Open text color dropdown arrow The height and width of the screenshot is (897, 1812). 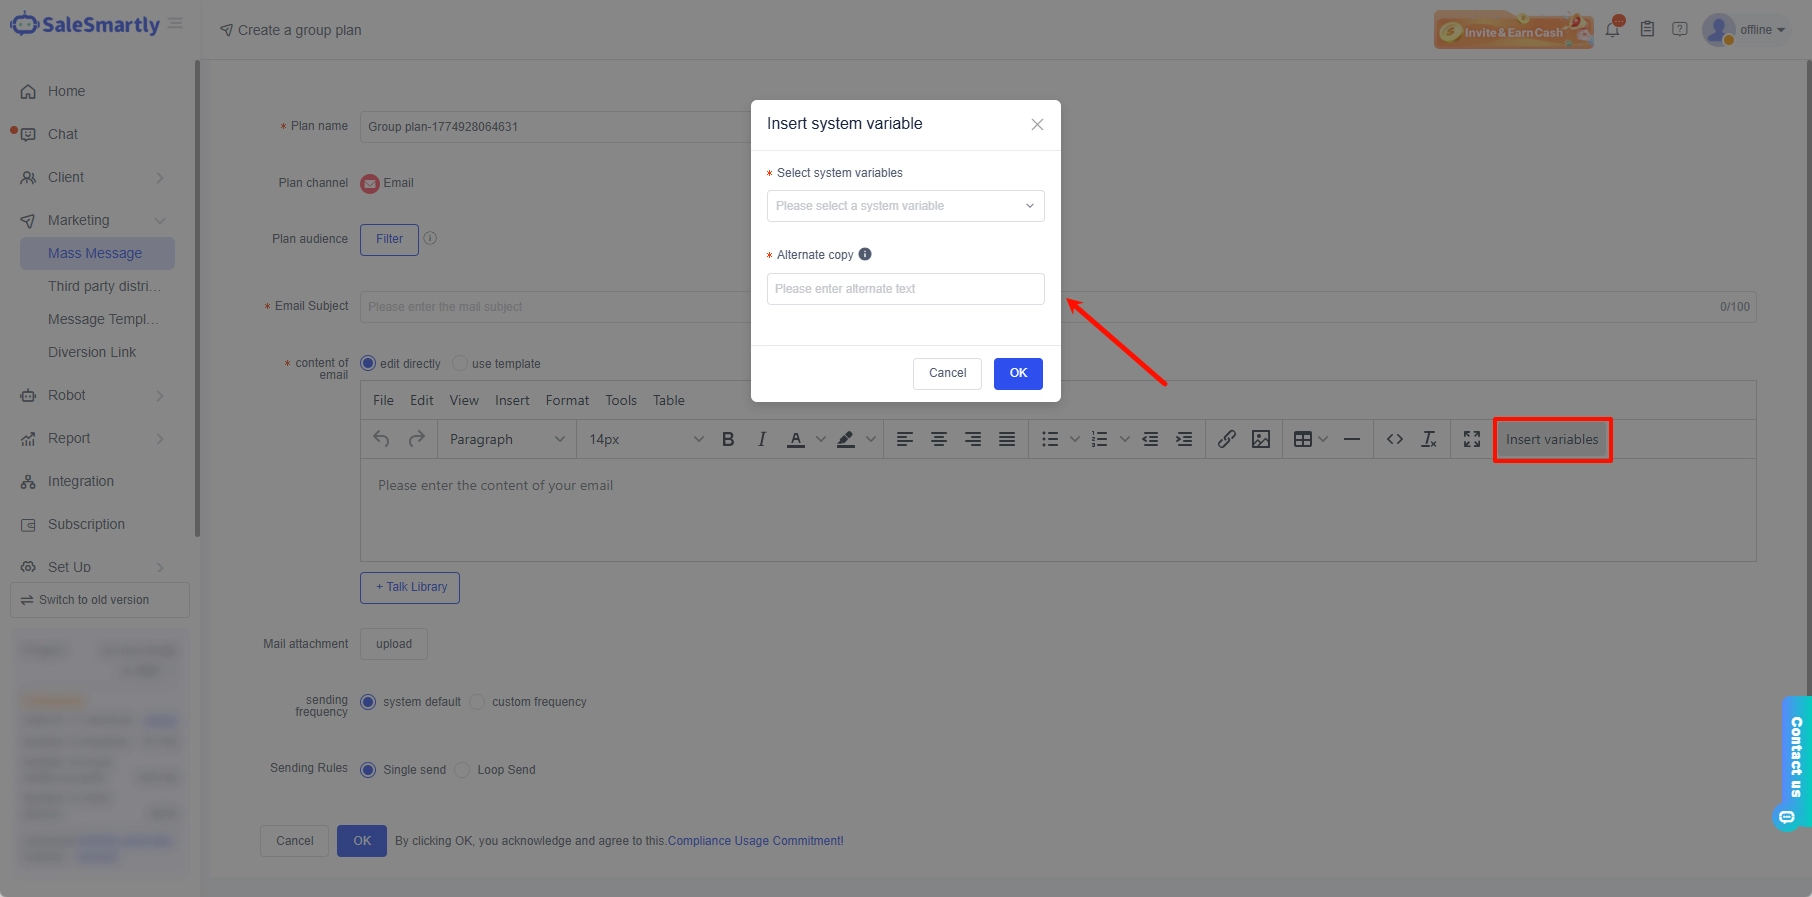pos(821,439)
